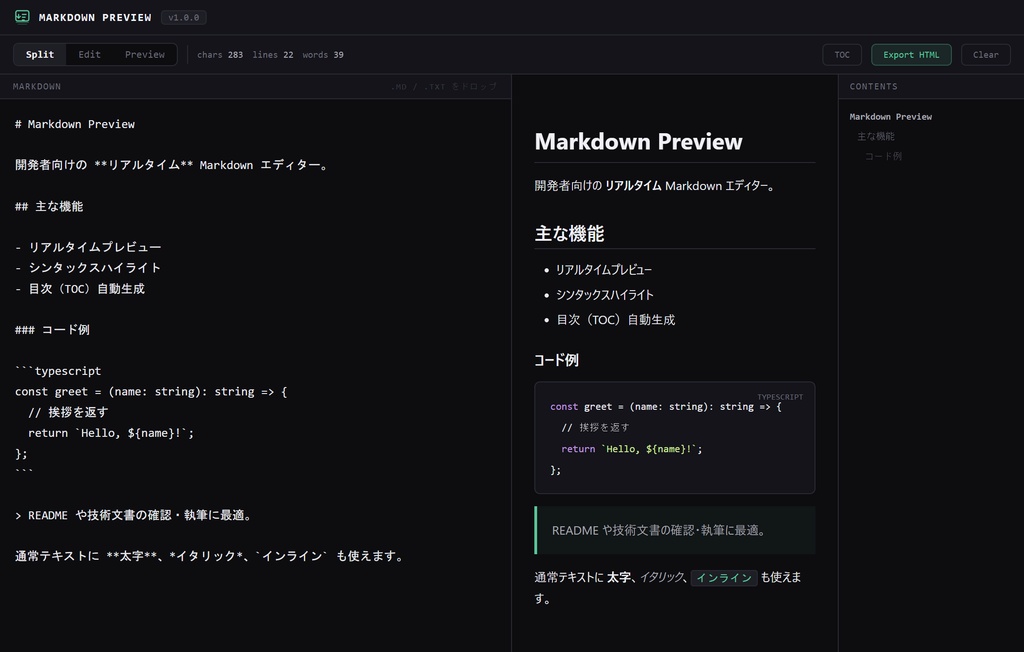The height and width of the screenshot is (652, 1024).
Task: Click the '# Markdown Preview' editor line
Action: (x=75, y=124)
